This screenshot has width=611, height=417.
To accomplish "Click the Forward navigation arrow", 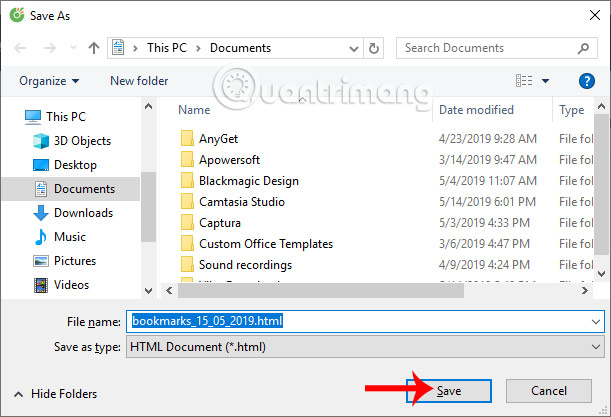I will 49,48.
